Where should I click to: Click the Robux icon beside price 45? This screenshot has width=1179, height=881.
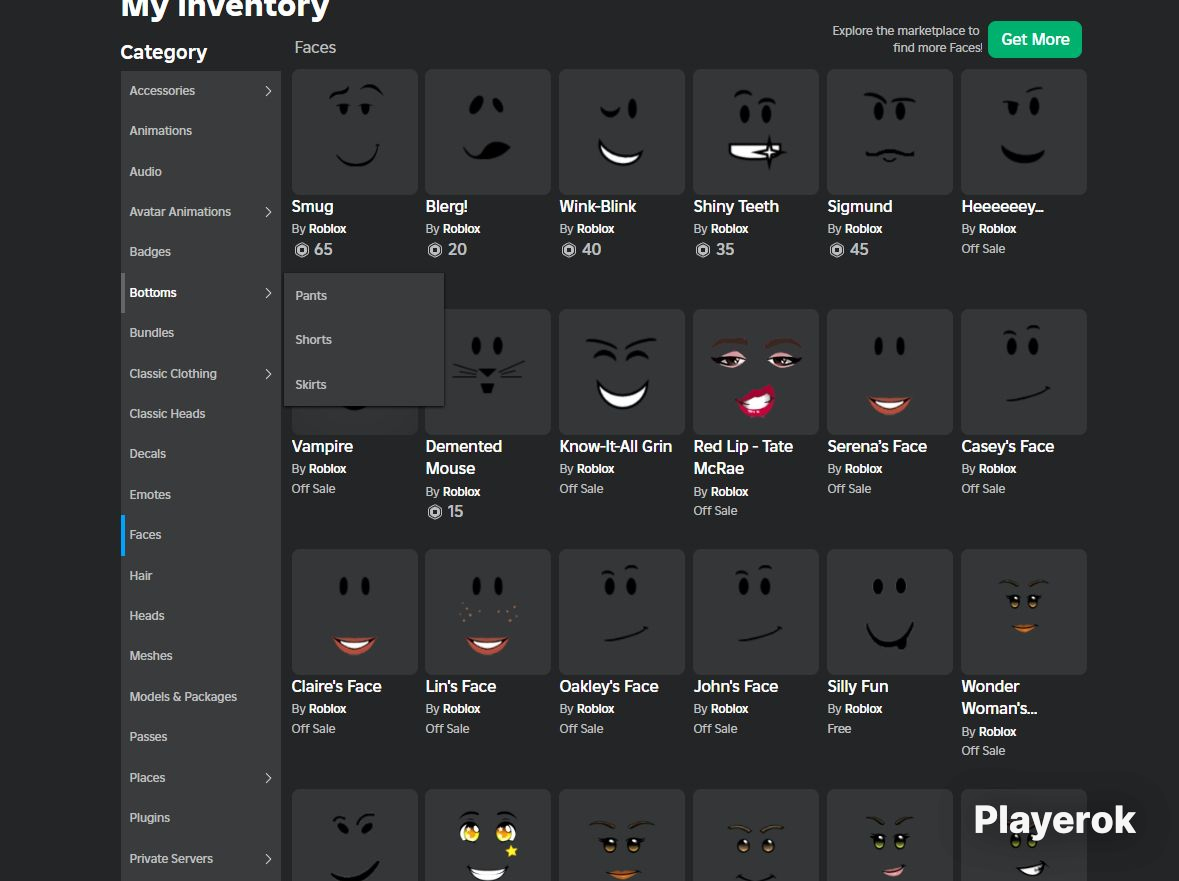coord(837,250)
